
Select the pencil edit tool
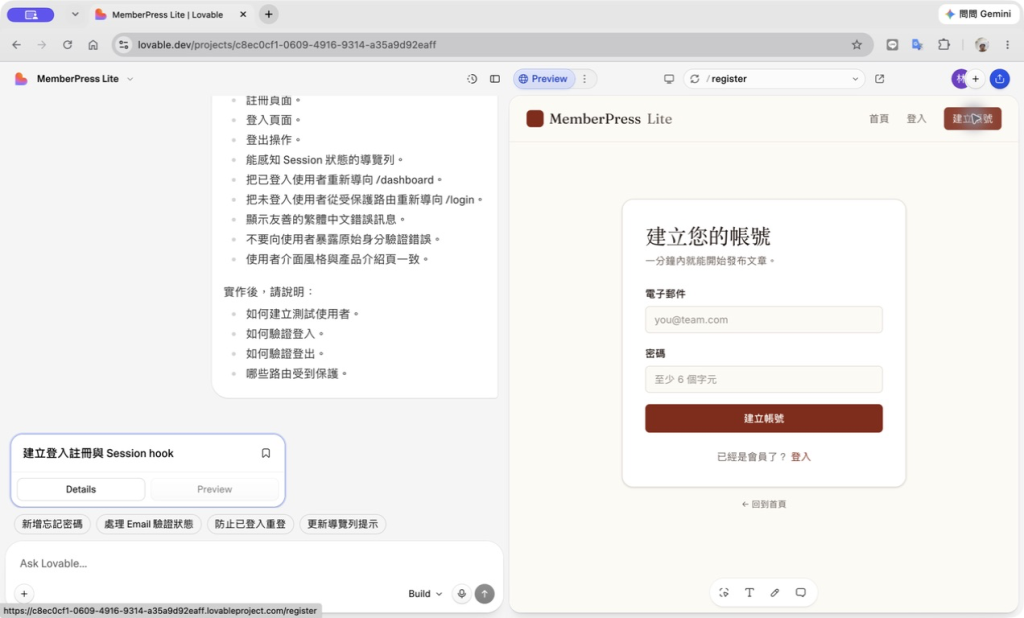775,593
